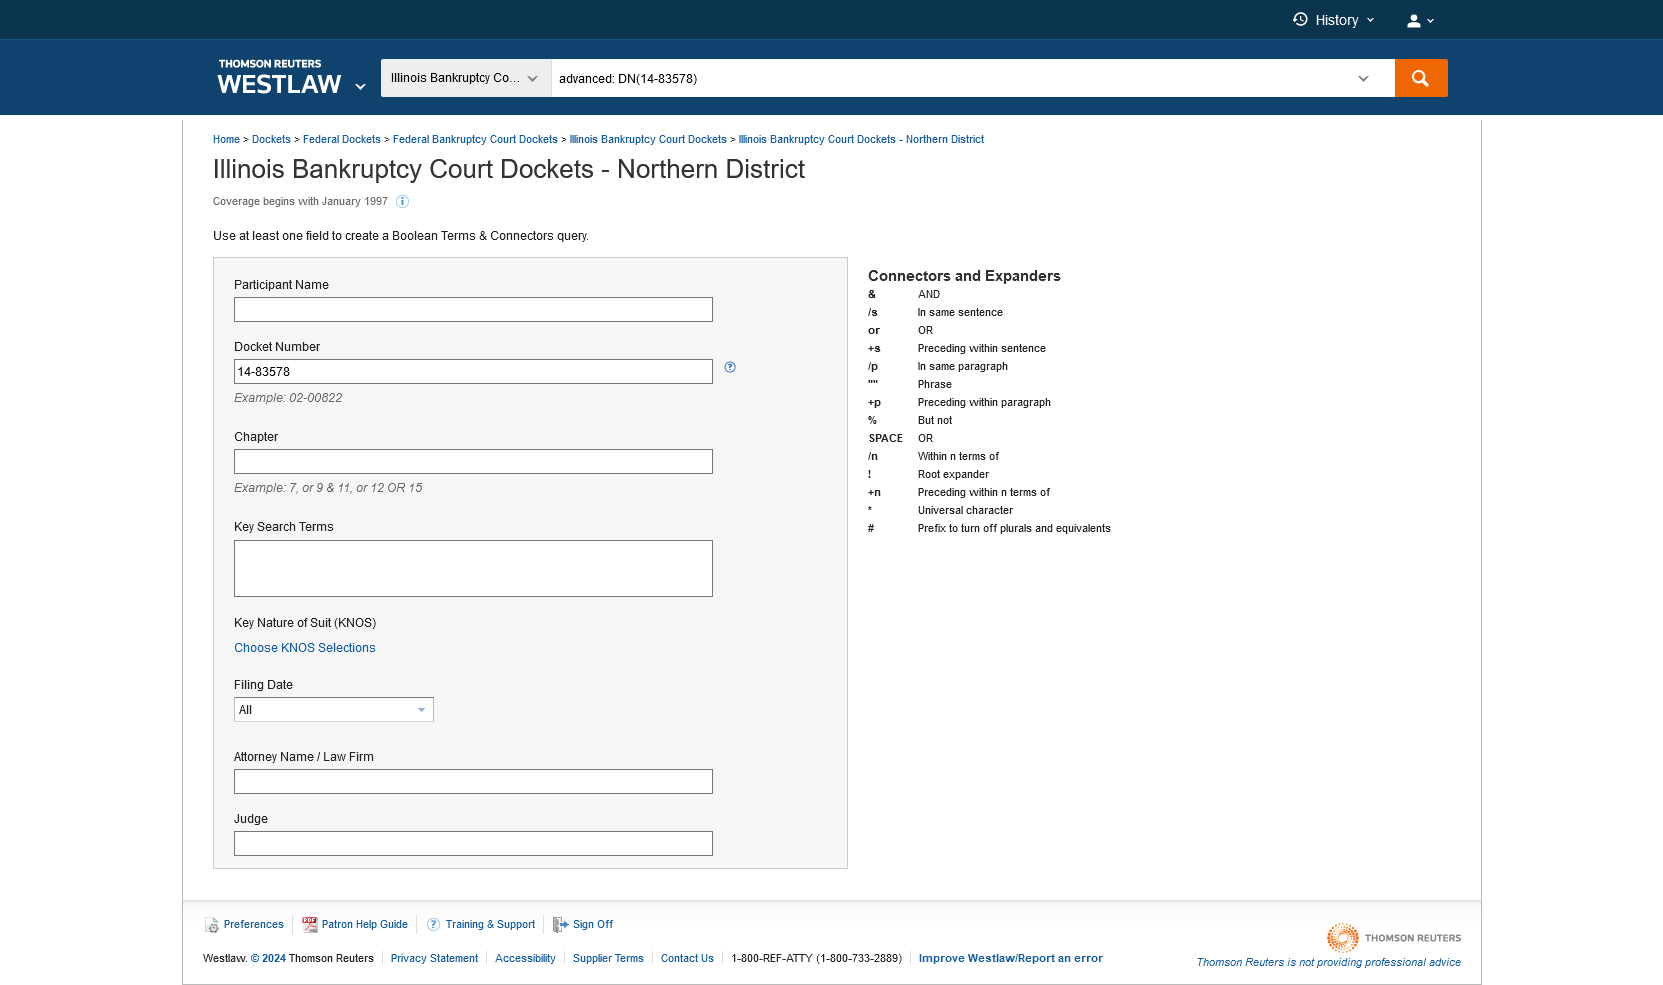Open the History menu
The width and height of the screenshot is (1663, 985).
[x=1333, y=20]
